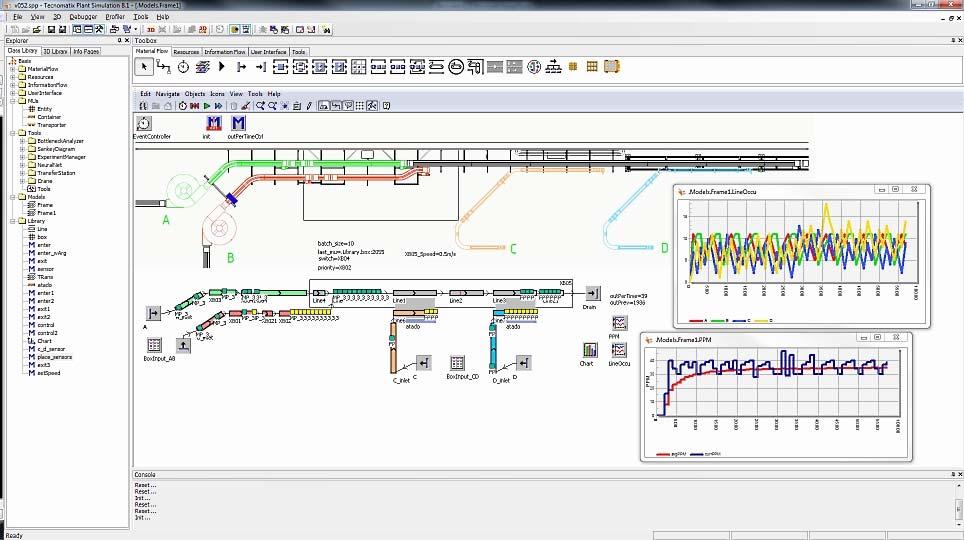Click the help question-mark icon in the Frame toolbar
964x540 pixels.
[x=387, y=106]
